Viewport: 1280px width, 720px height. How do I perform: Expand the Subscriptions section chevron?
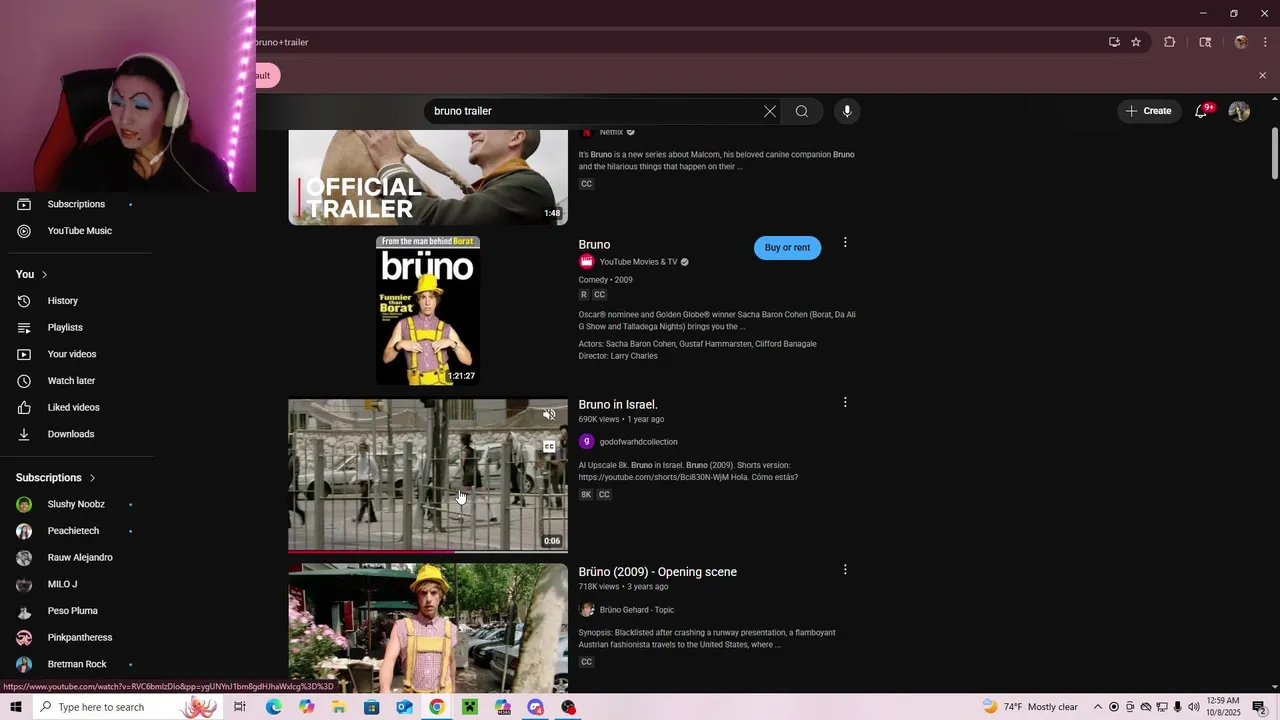[92, 478]
